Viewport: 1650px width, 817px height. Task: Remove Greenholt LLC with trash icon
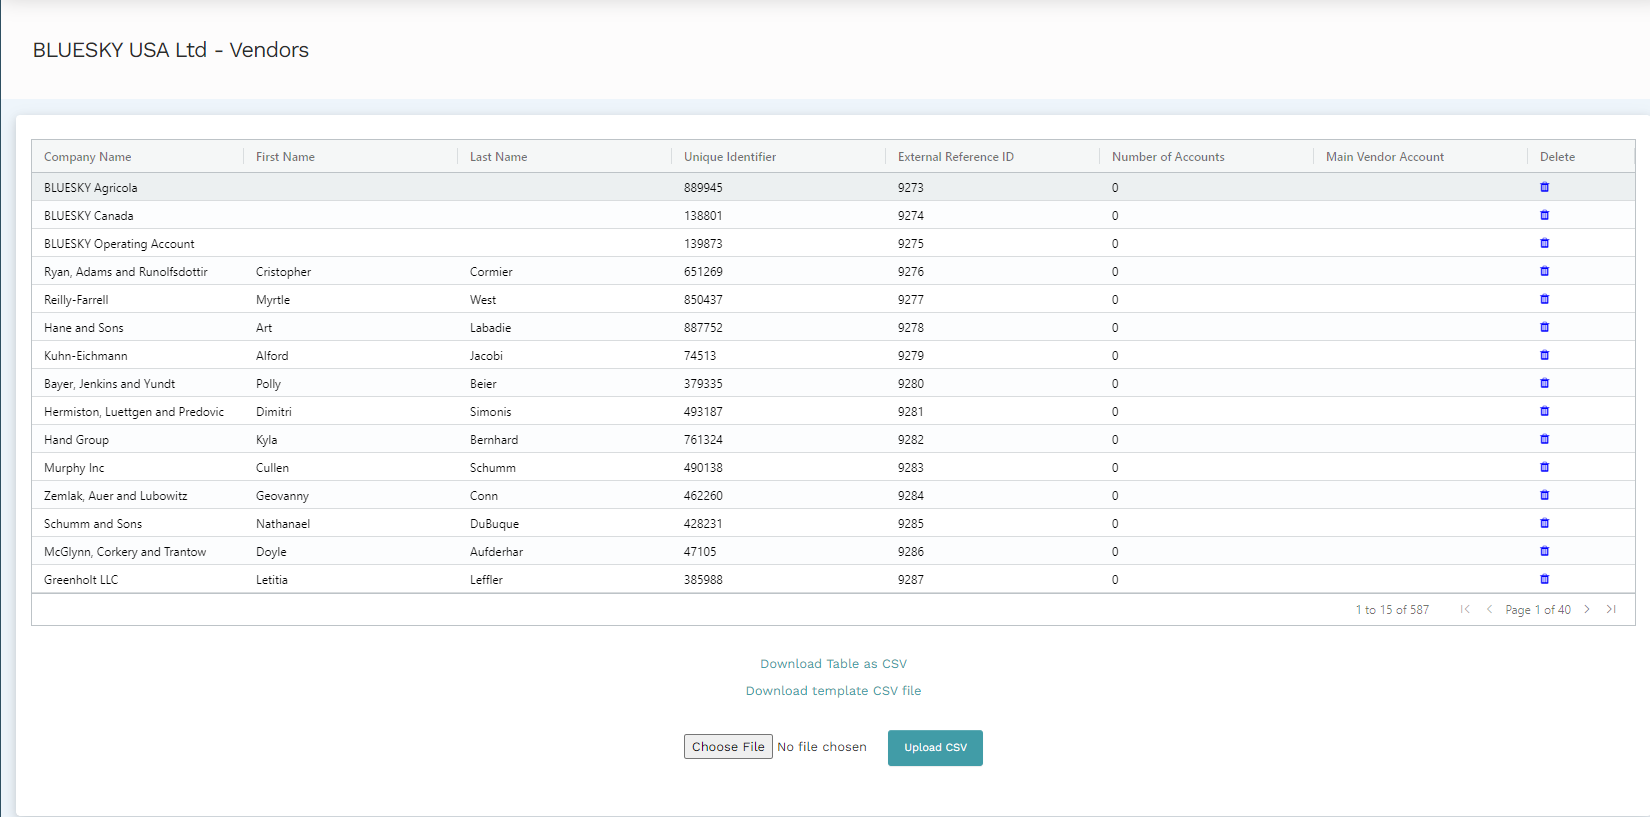click(1544, 579)
